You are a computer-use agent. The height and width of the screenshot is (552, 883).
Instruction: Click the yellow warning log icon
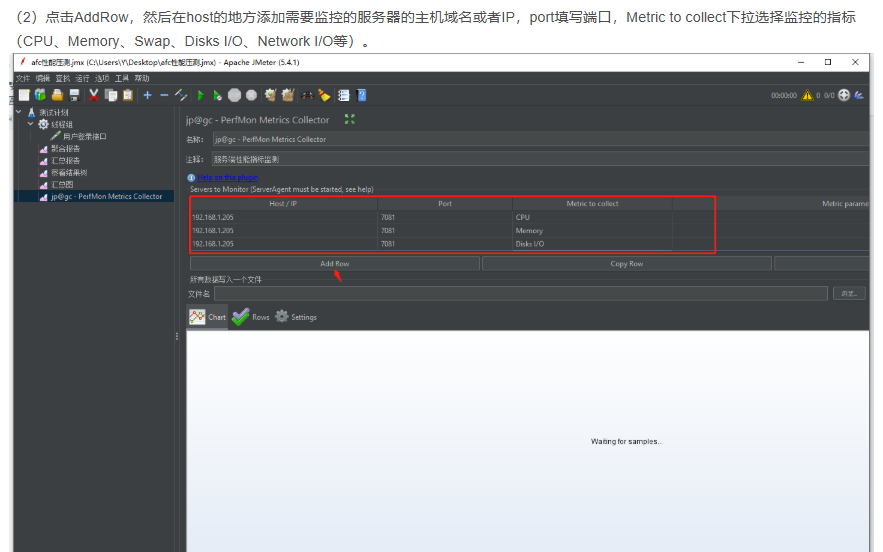[x=808, y=95]
